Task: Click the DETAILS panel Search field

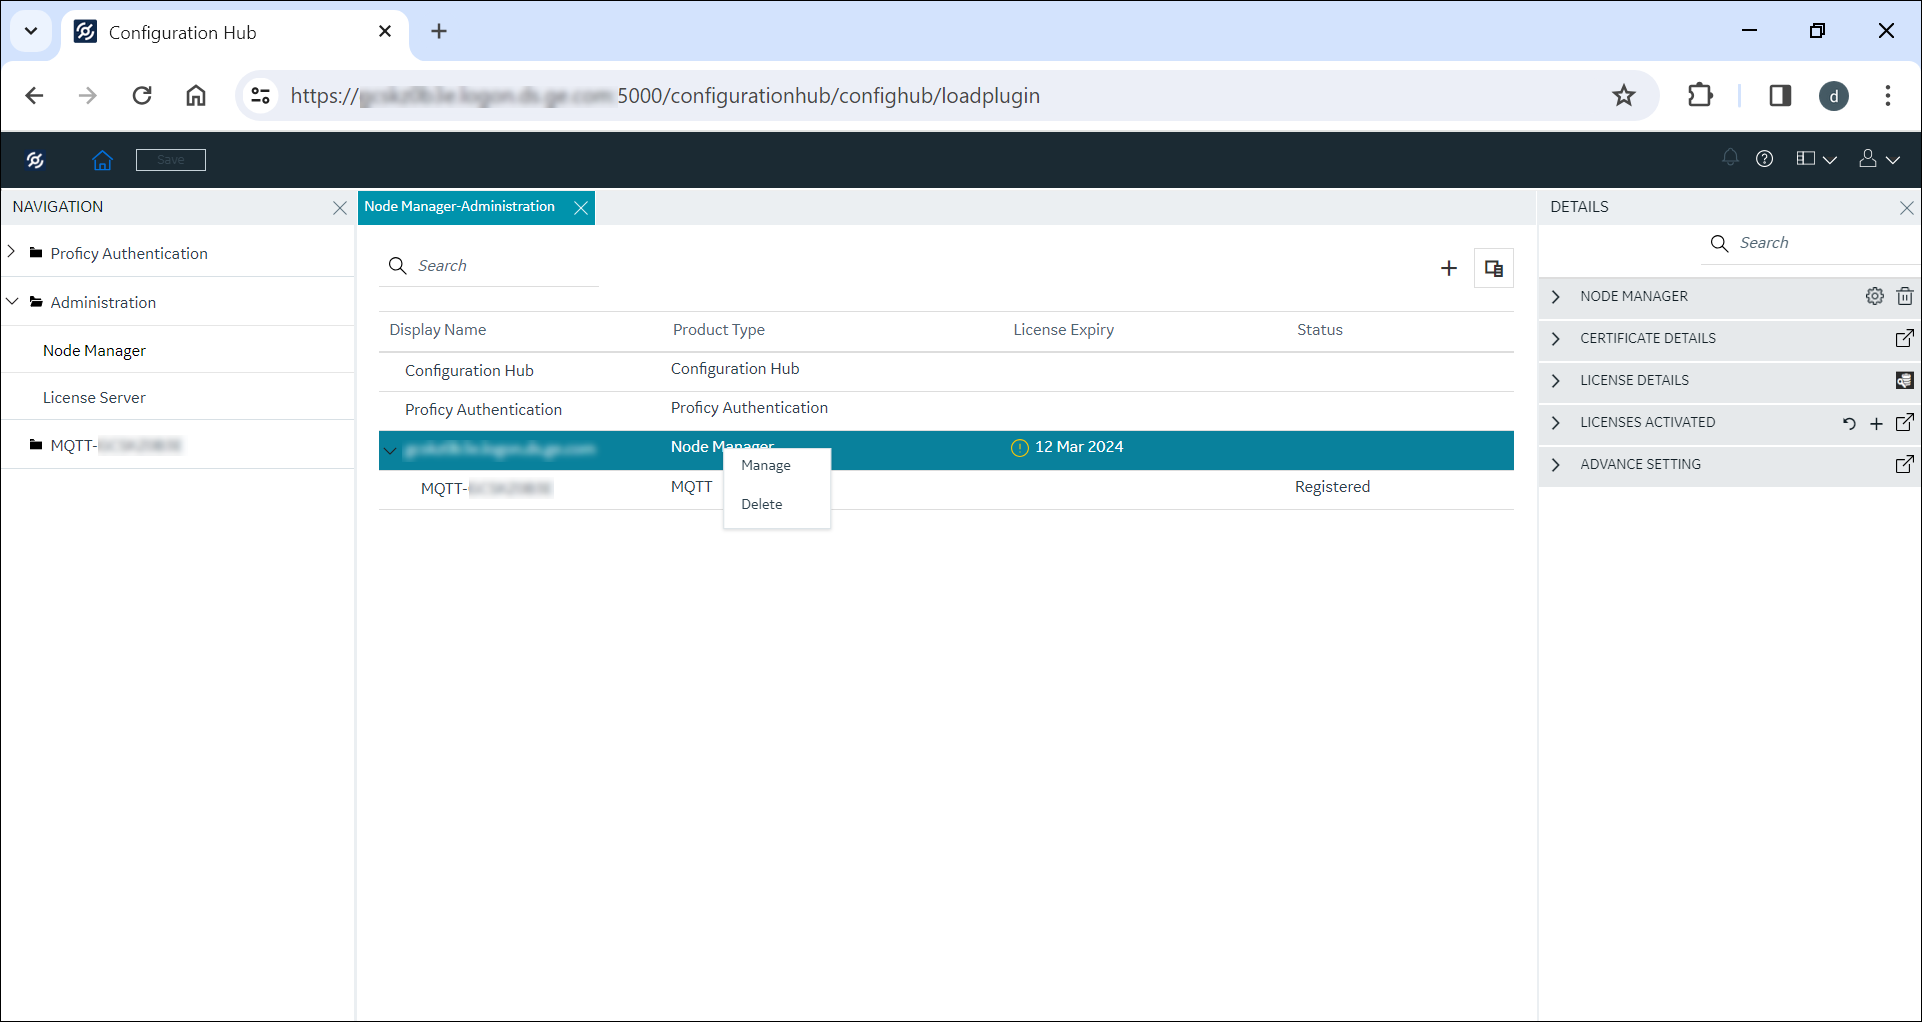Action: pos(1810,243)
